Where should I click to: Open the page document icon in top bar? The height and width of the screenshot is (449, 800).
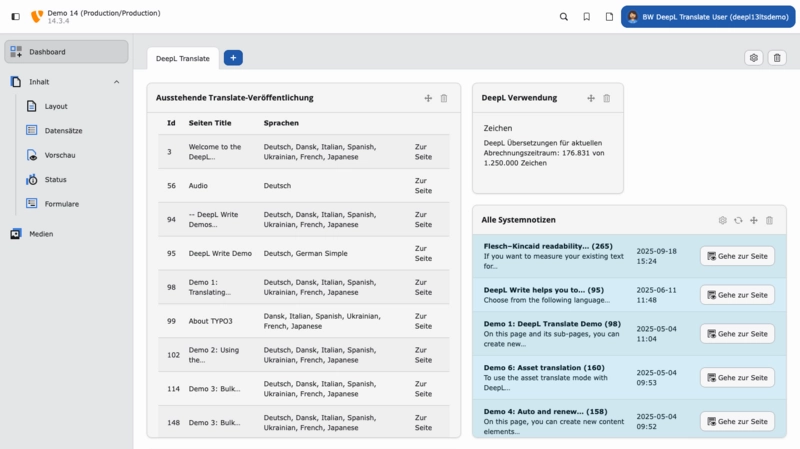[x=609, y=17]
